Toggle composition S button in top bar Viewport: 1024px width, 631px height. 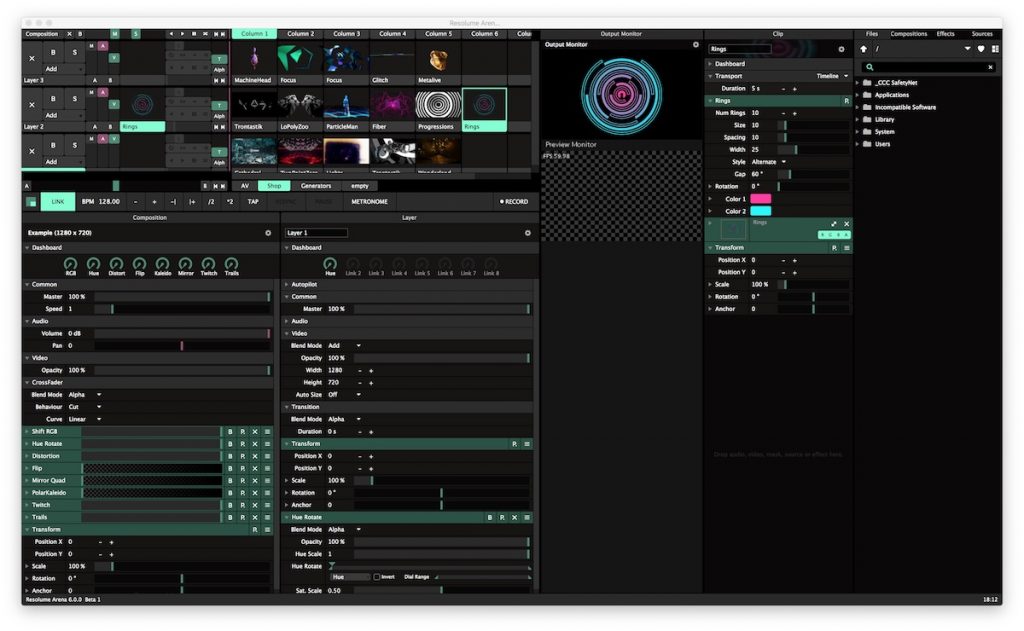pyautogui.click(x=136, y=34)
